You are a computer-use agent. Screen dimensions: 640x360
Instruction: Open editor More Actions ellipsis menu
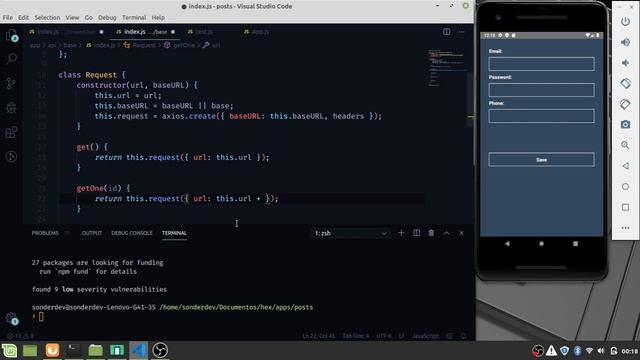(462, 32)
